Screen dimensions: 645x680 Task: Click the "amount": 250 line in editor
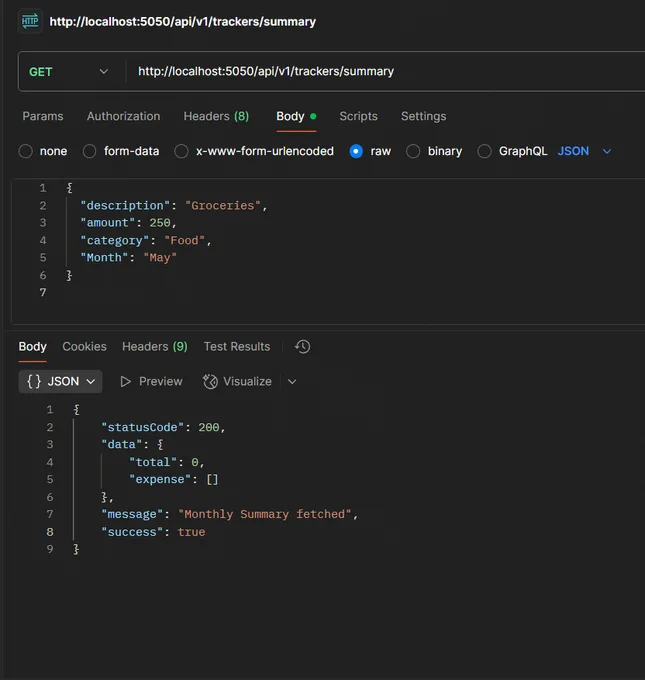click(x=128, y=223)
